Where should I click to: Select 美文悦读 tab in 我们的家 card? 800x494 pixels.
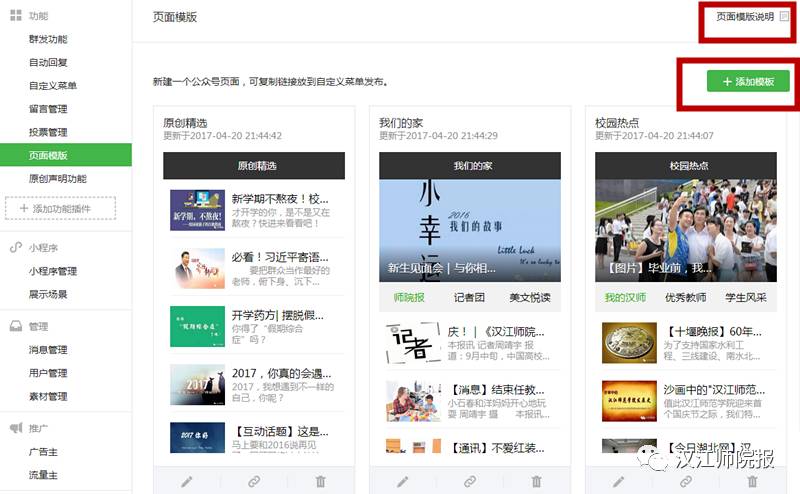point(530,297)
